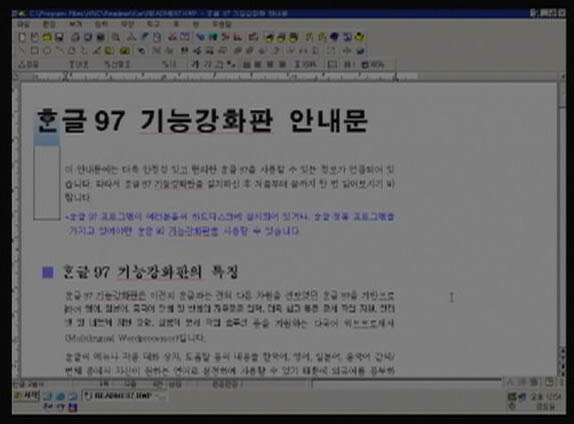
Task: Toggle underline formatting in format bar
Action: point(219,64)
